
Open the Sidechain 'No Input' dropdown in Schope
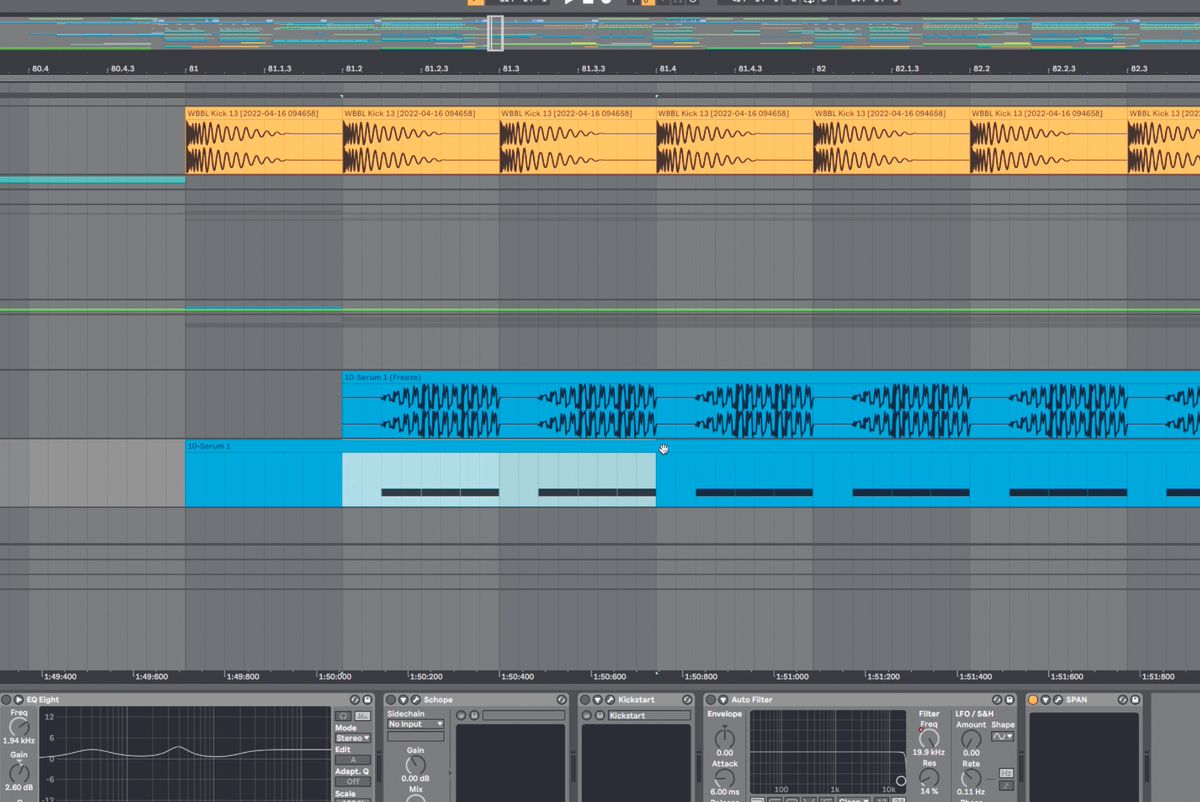[414, 724]
